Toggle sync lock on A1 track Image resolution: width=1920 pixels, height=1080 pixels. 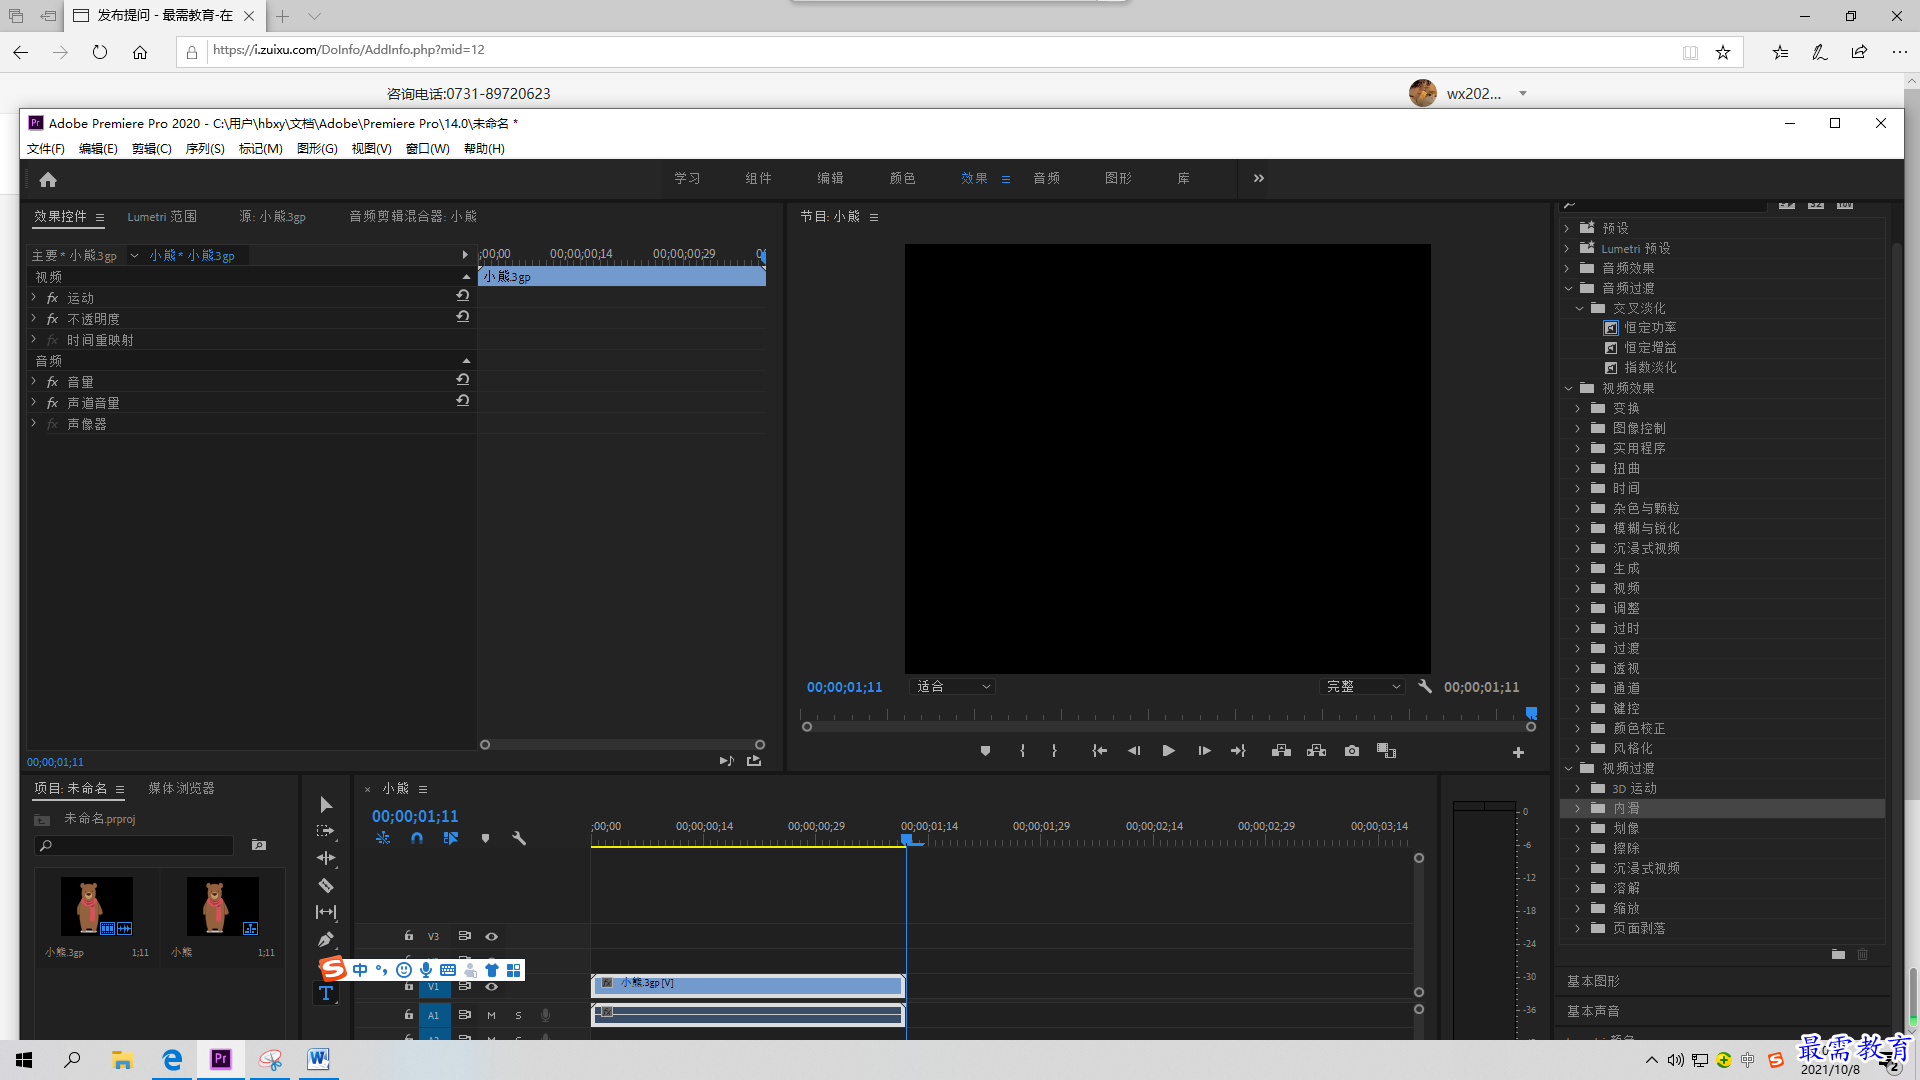tap(464, 1015)
